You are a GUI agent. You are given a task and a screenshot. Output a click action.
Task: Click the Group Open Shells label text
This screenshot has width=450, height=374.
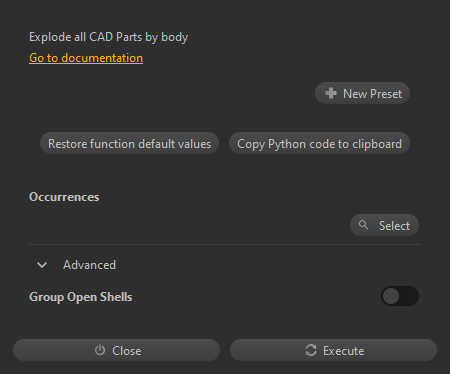click(81, 297)
